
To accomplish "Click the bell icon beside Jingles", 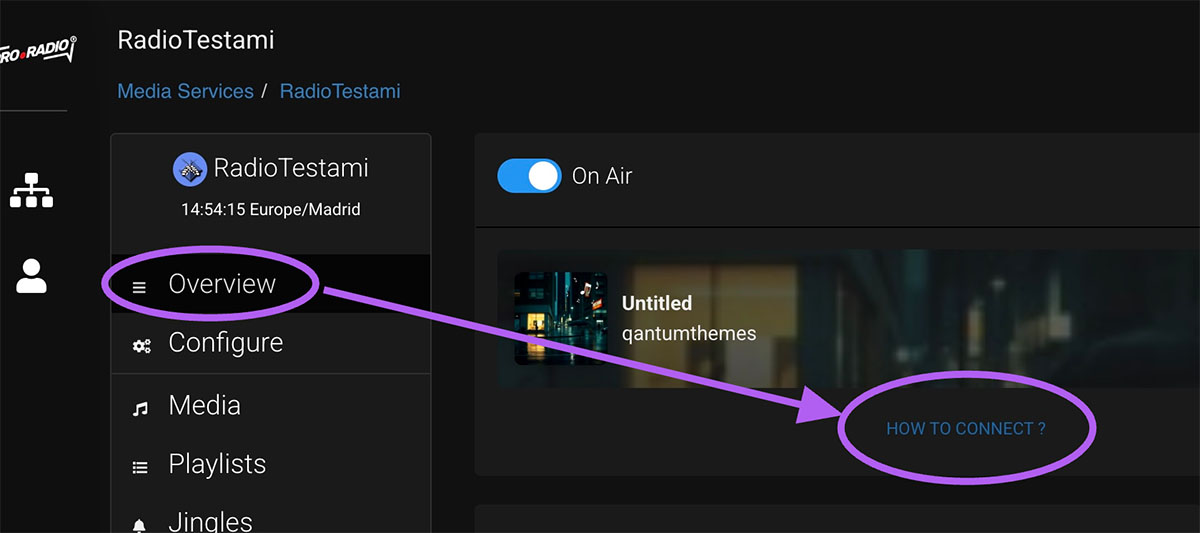I will (x=140, y=525).
